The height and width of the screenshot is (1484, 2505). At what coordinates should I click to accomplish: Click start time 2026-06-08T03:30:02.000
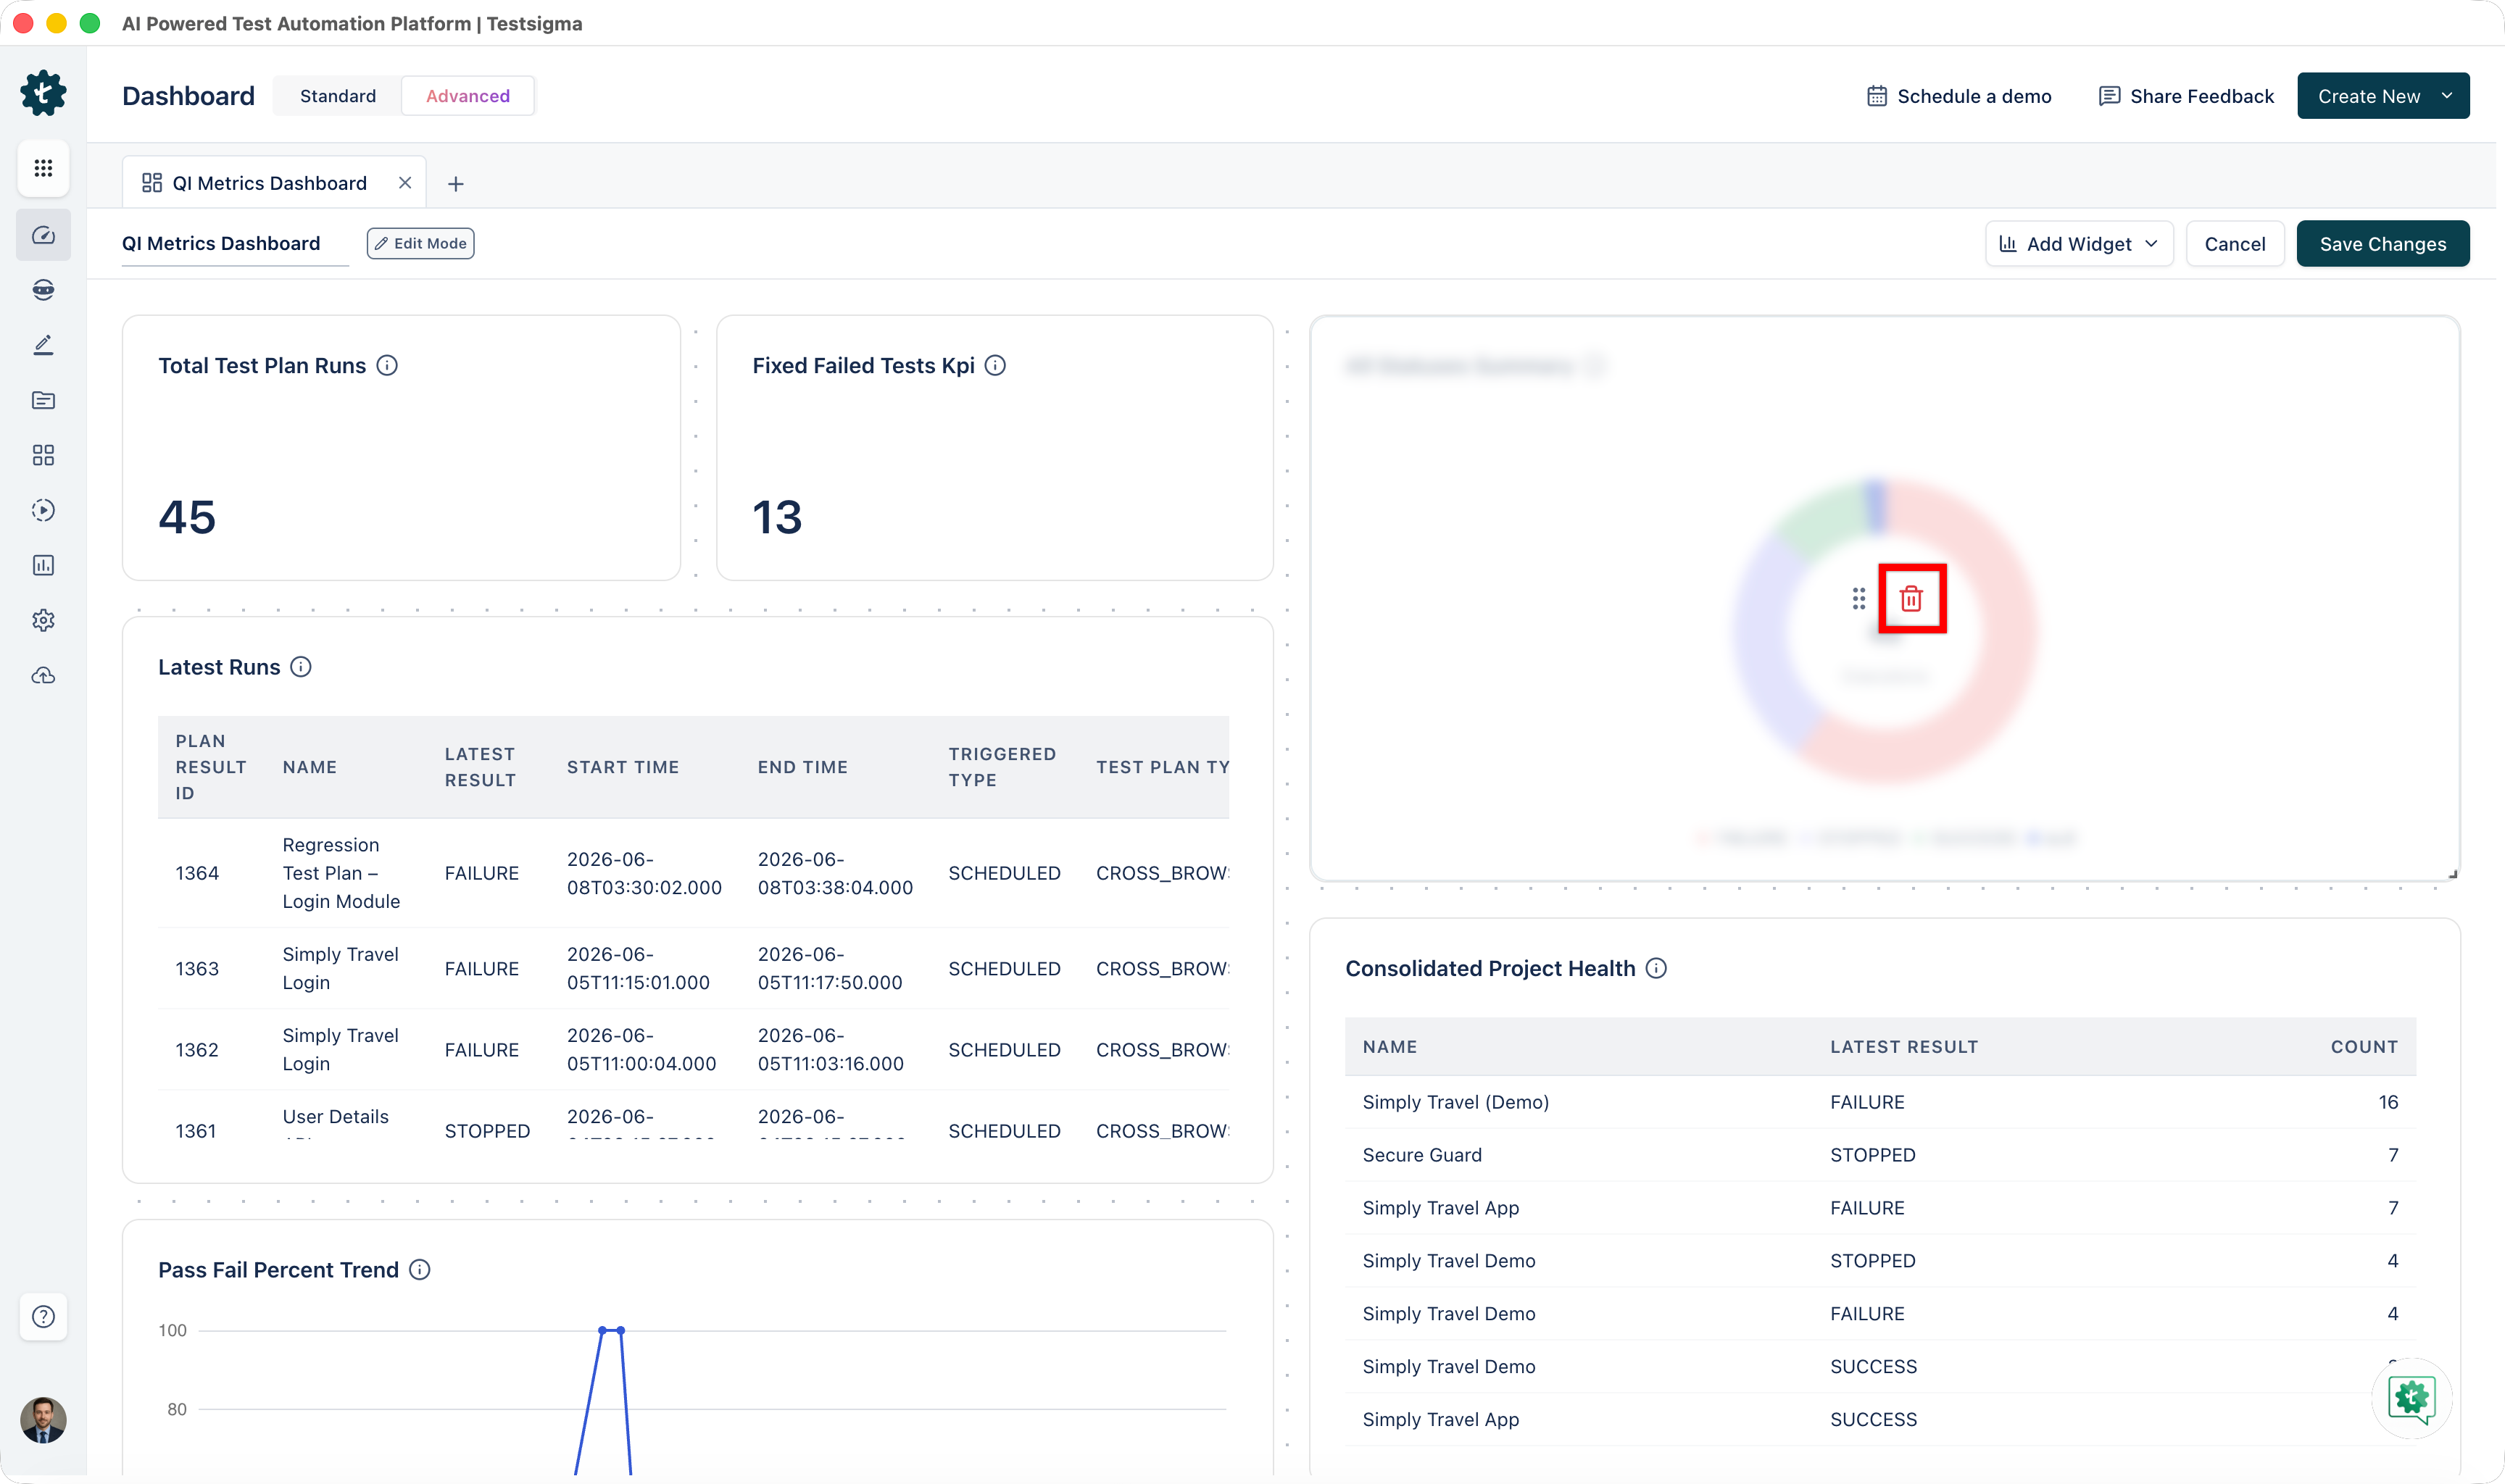click(x=644, y=873)
